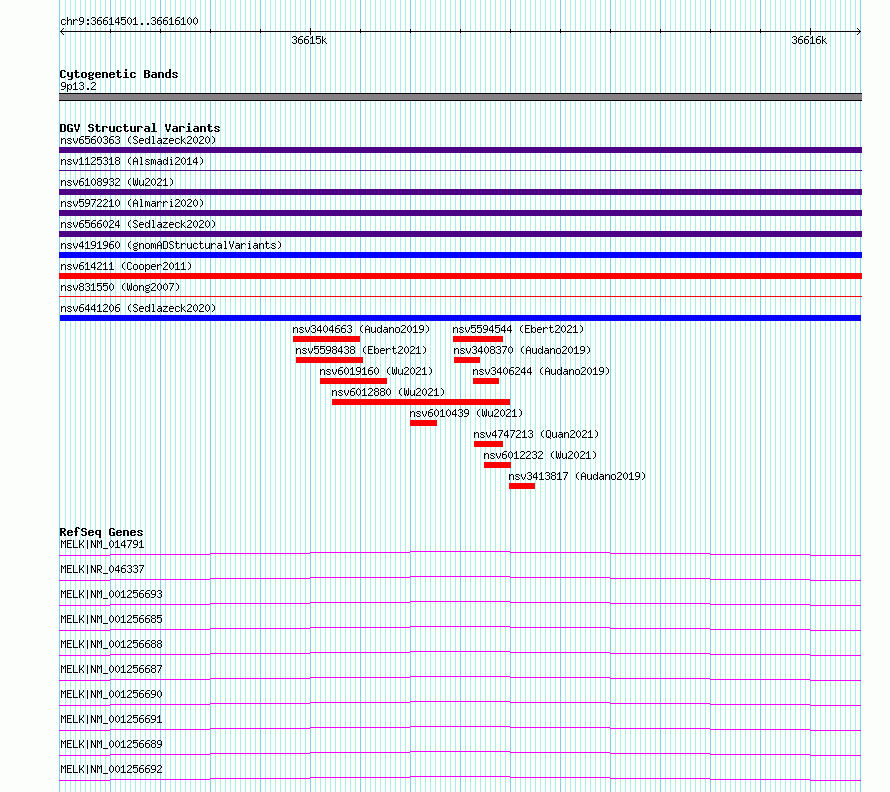Click the right arrow end of the ruler
This screenshot has height=792, width=890.
[x=858, y=32]
